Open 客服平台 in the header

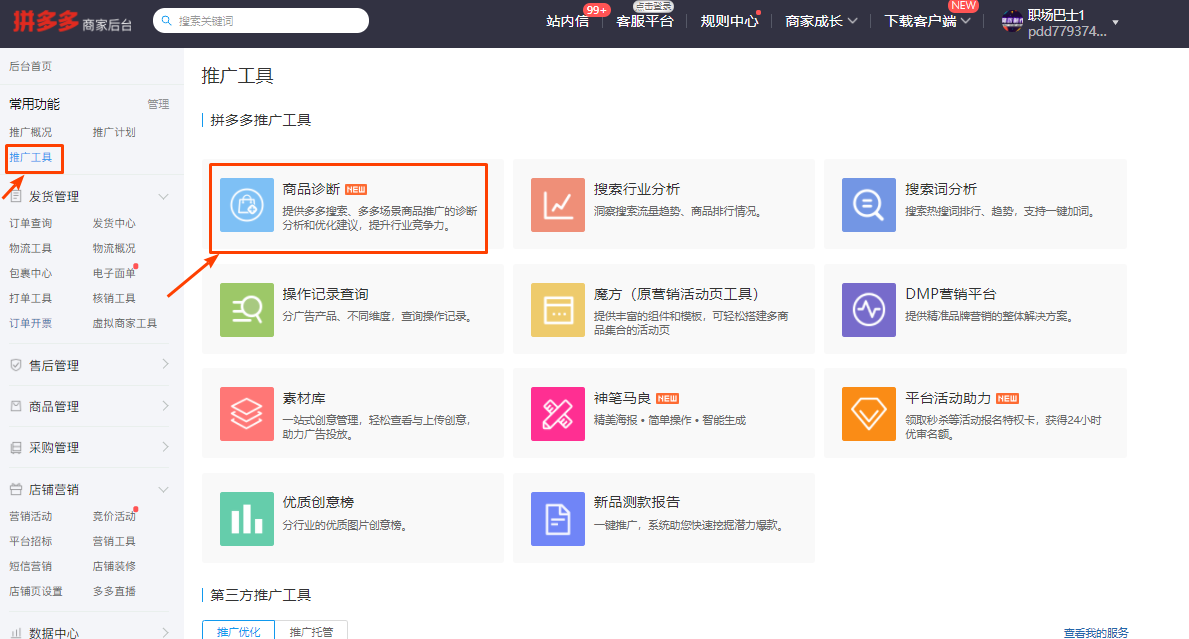[645, 21]
